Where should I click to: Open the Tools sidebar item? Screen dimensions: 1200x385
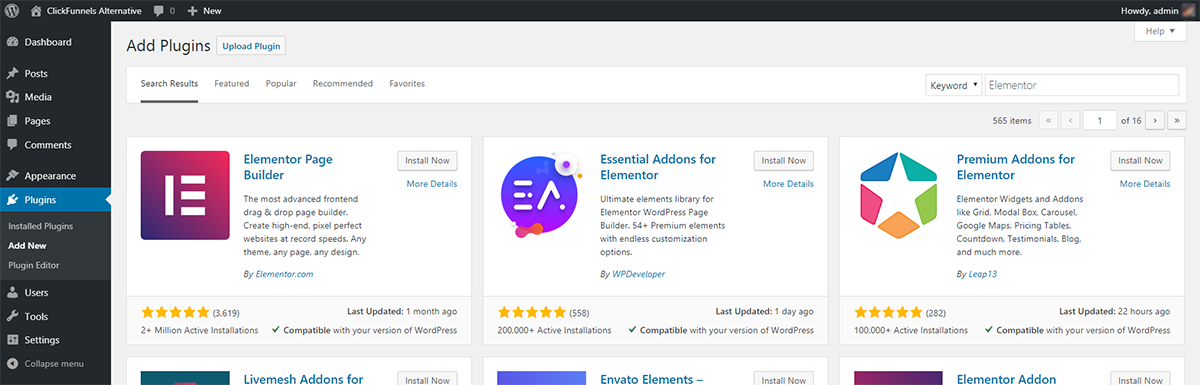click(37, 316)
